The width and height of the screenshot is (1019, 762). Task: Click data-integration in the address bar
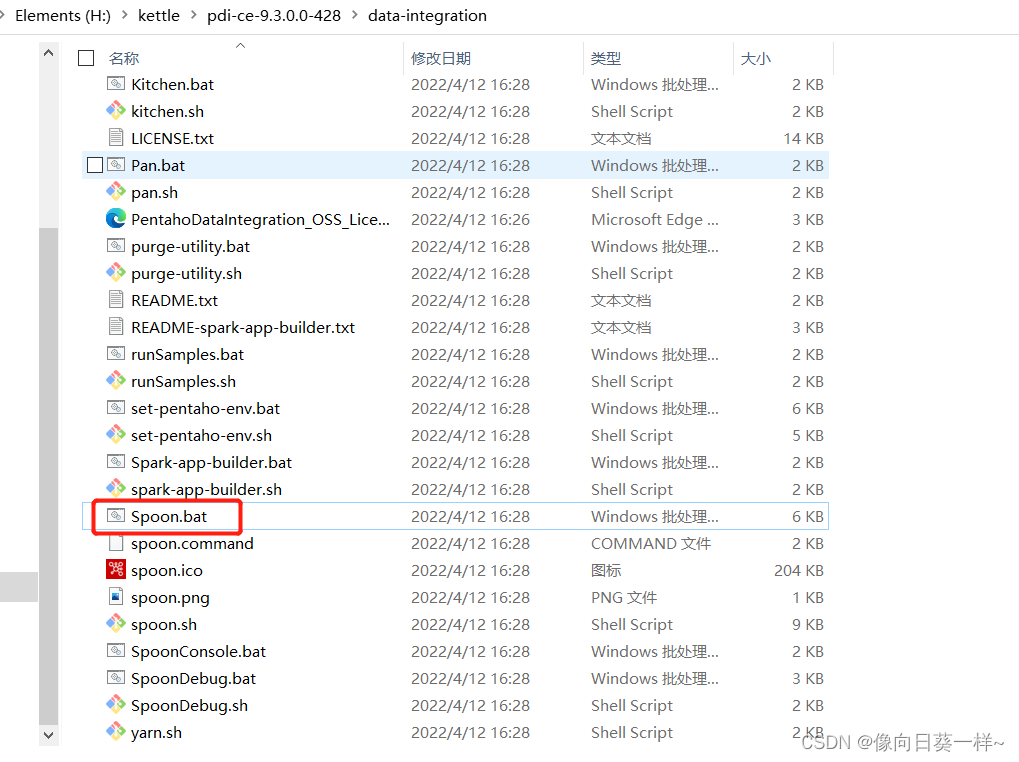tap(427, 16)
